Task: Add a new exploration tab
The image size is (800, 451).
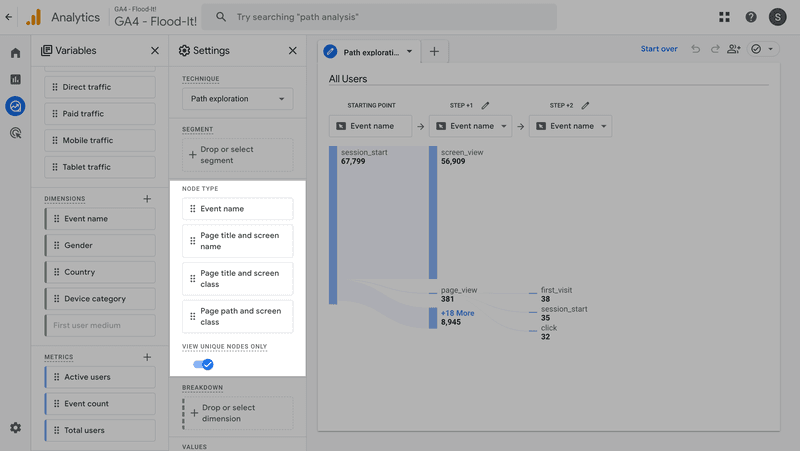Action: click(434, 51)
